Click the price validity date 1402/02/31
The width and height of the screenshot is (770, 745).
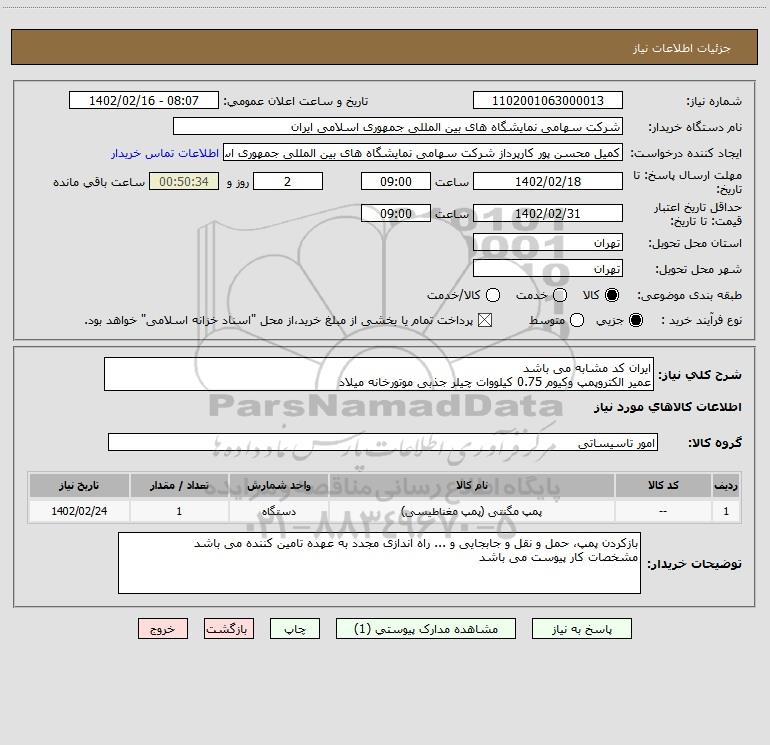click(548, 213)
